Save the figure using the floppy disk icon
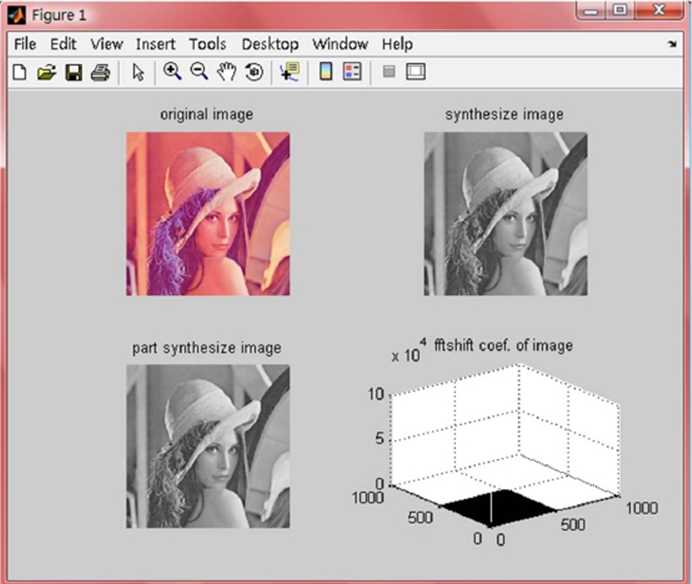 click(74, 72)
